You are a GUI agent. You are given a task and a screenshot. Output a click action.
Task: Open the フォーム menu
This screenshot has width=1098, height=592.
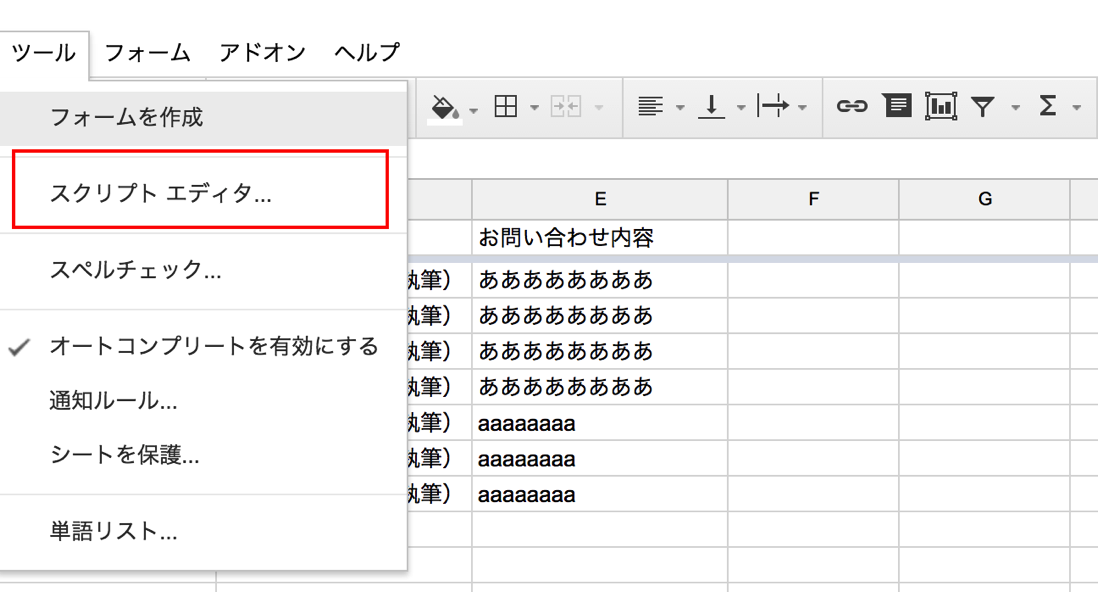point(147,53)
